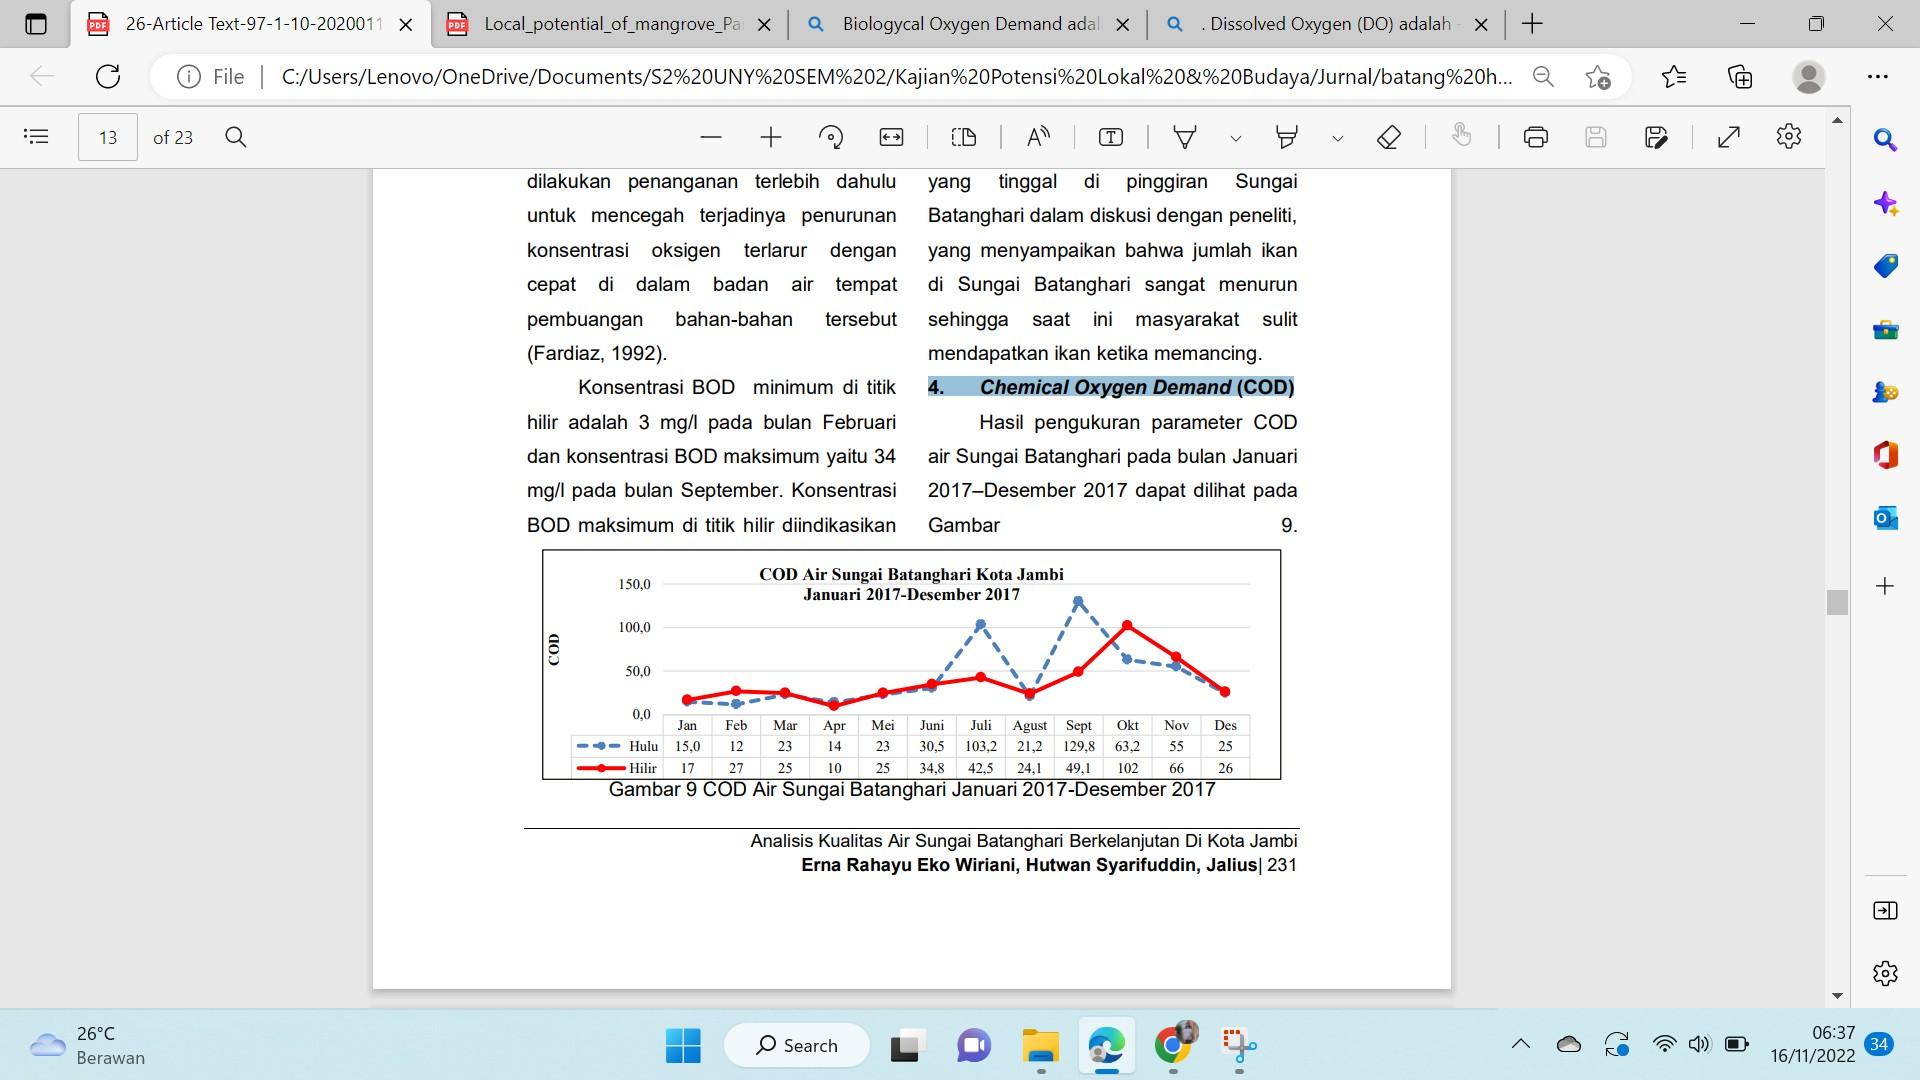Viewport: 1920px width, 1080px height.
Task: Select the Erase tool
Action: click(x=1389, y=137)
